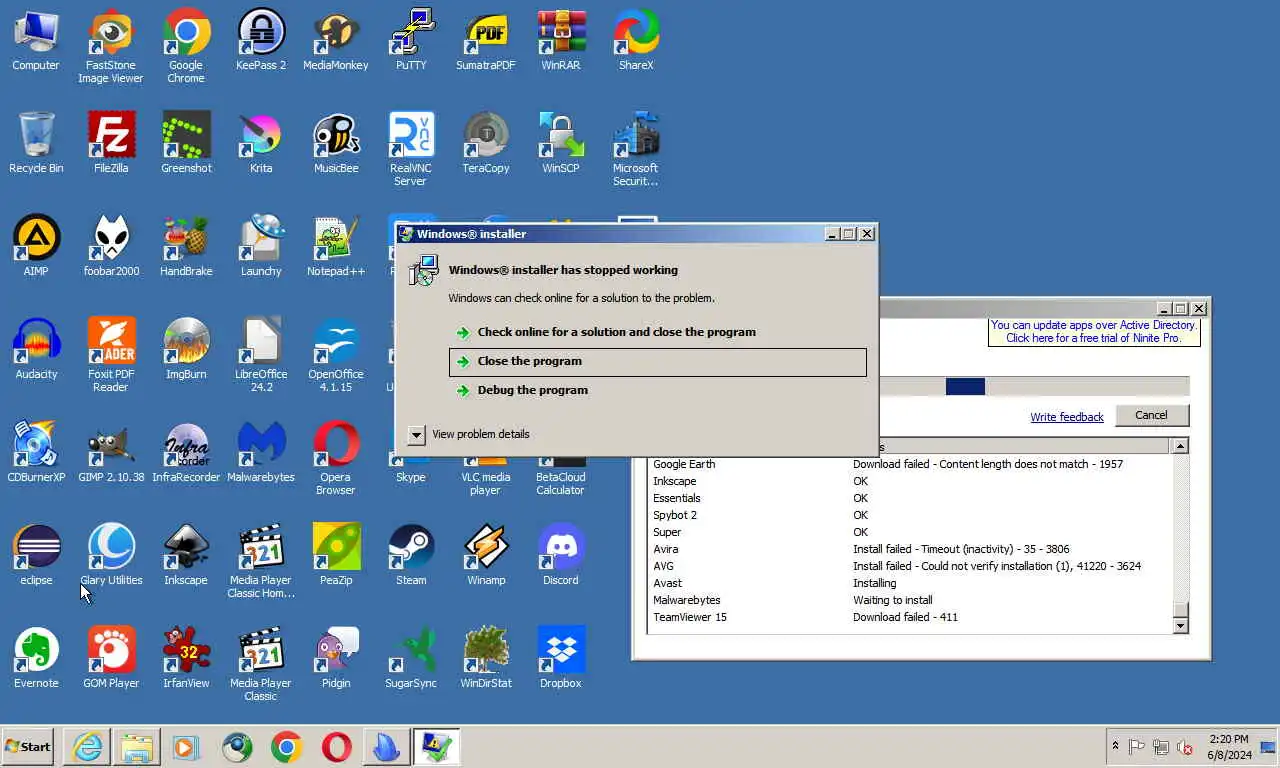Open the RealVNC Server desktop shortcut
1280x768 pixels.
(411, 149)
